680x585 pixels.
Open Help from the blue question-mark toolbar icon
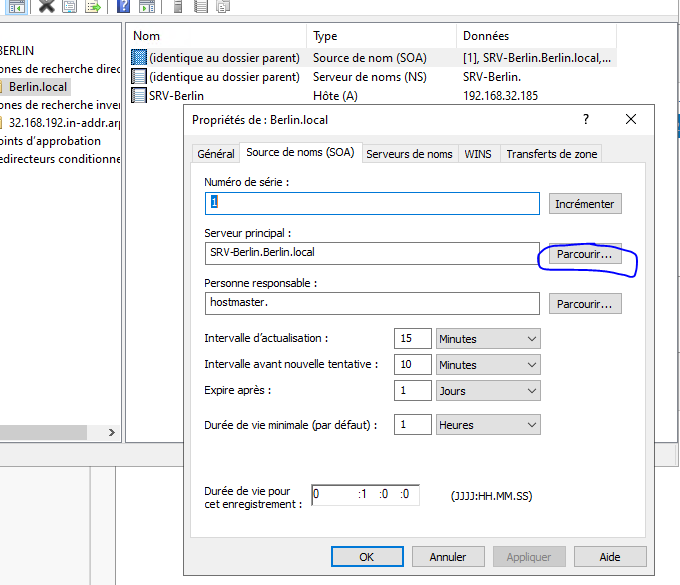coord(122,6)
